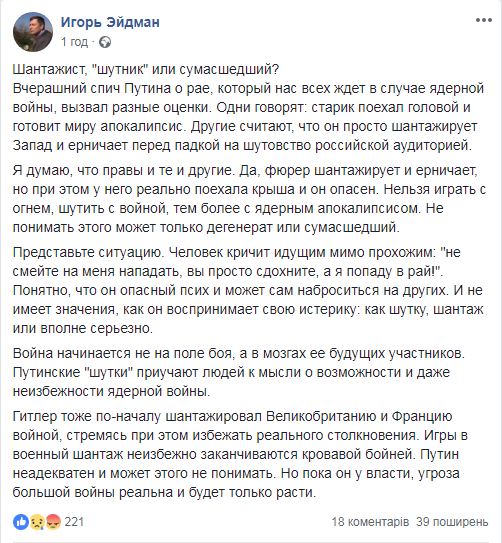This screenshot has height=543, width=502.
Task: Click the "1 год" post timestamp
Action: pyautogui.click(x=74, y=42)
